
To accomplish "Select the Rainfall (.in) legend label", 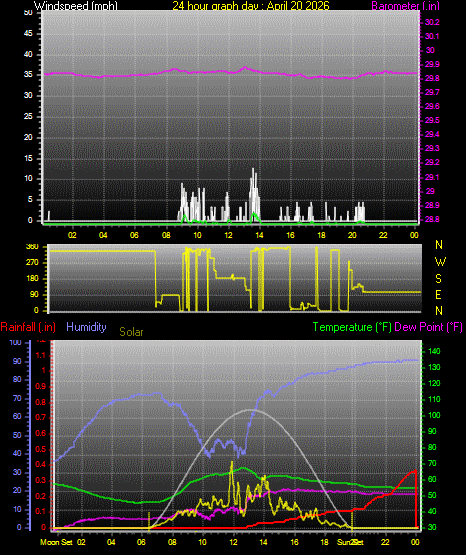I will [28, 327].
